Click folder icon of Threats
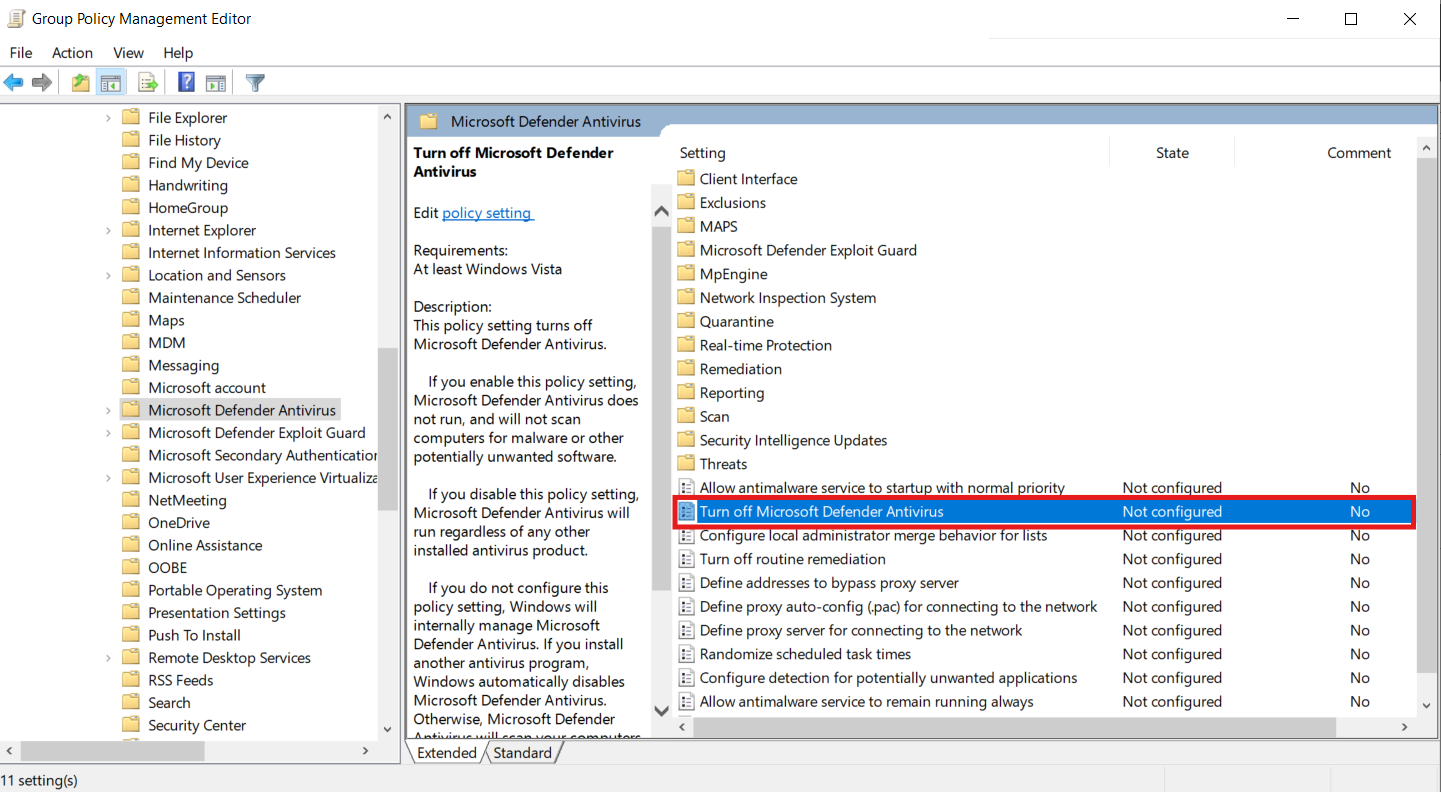This screenshot has width=1441, height=792. pos(686,464)
